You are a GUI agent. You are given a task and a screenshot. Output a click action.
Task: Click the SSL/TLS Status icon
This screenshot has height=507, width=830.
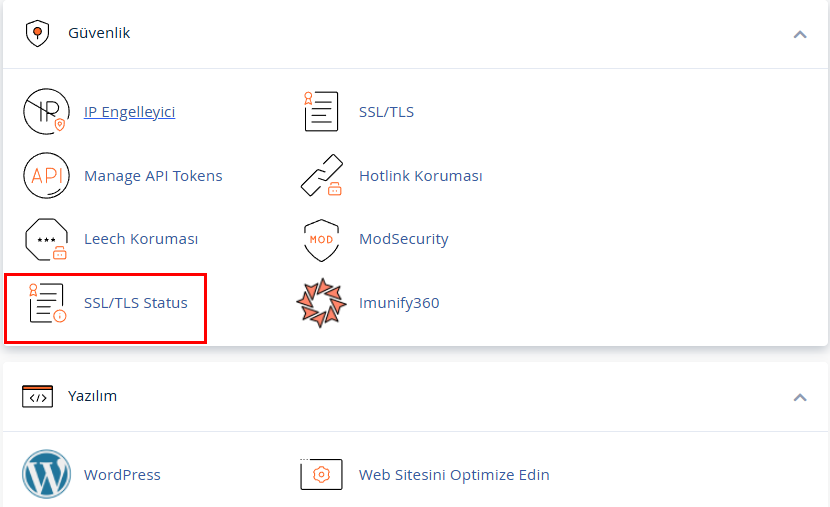point(46,303)
